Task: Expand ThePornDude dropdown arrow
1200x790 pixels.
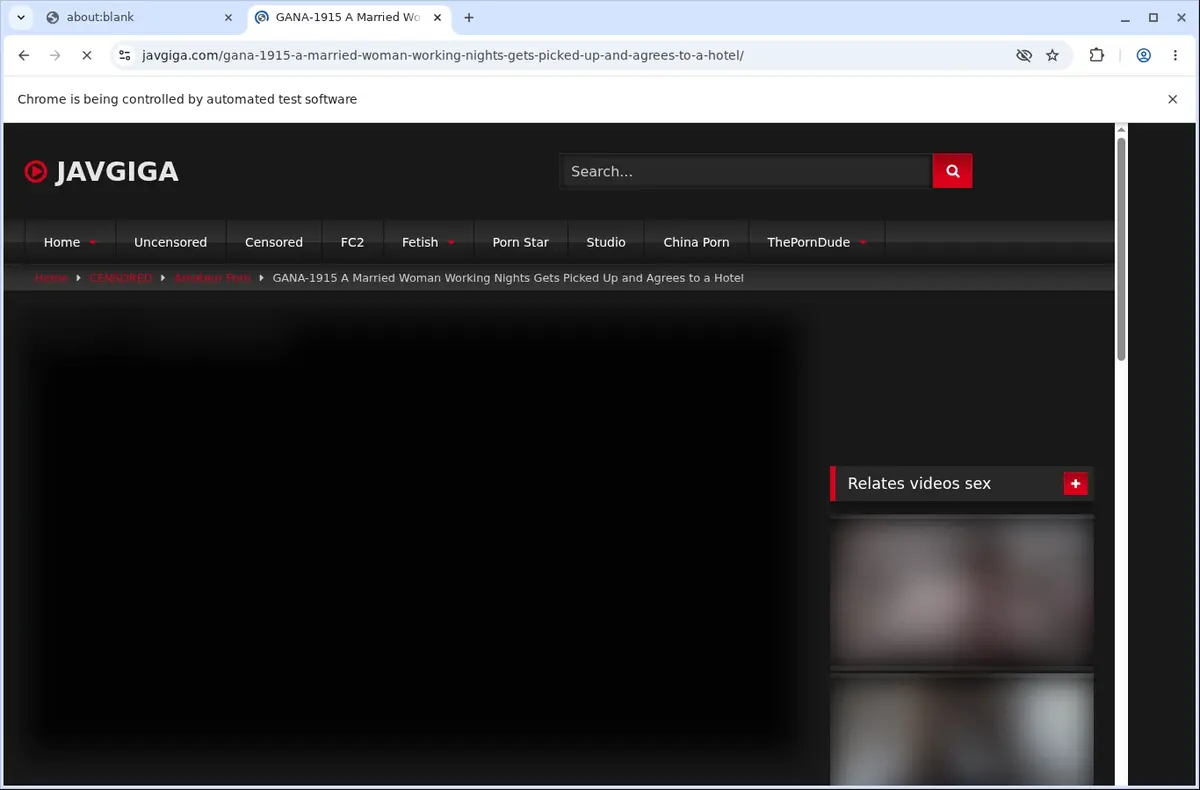Action: 863,243
